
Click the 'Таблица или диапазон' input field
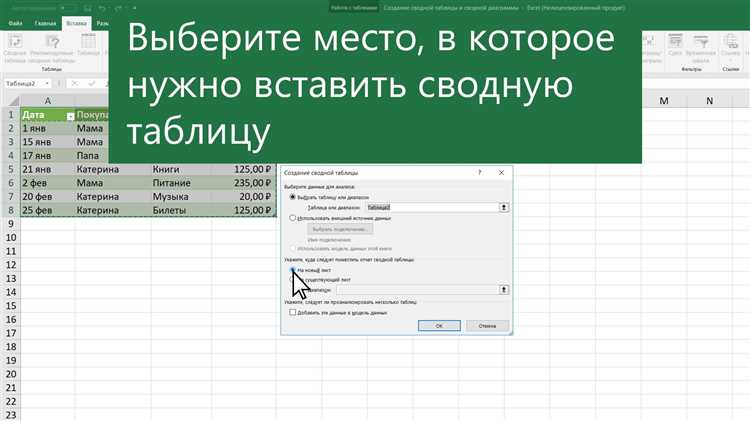[x=432, y=207]
